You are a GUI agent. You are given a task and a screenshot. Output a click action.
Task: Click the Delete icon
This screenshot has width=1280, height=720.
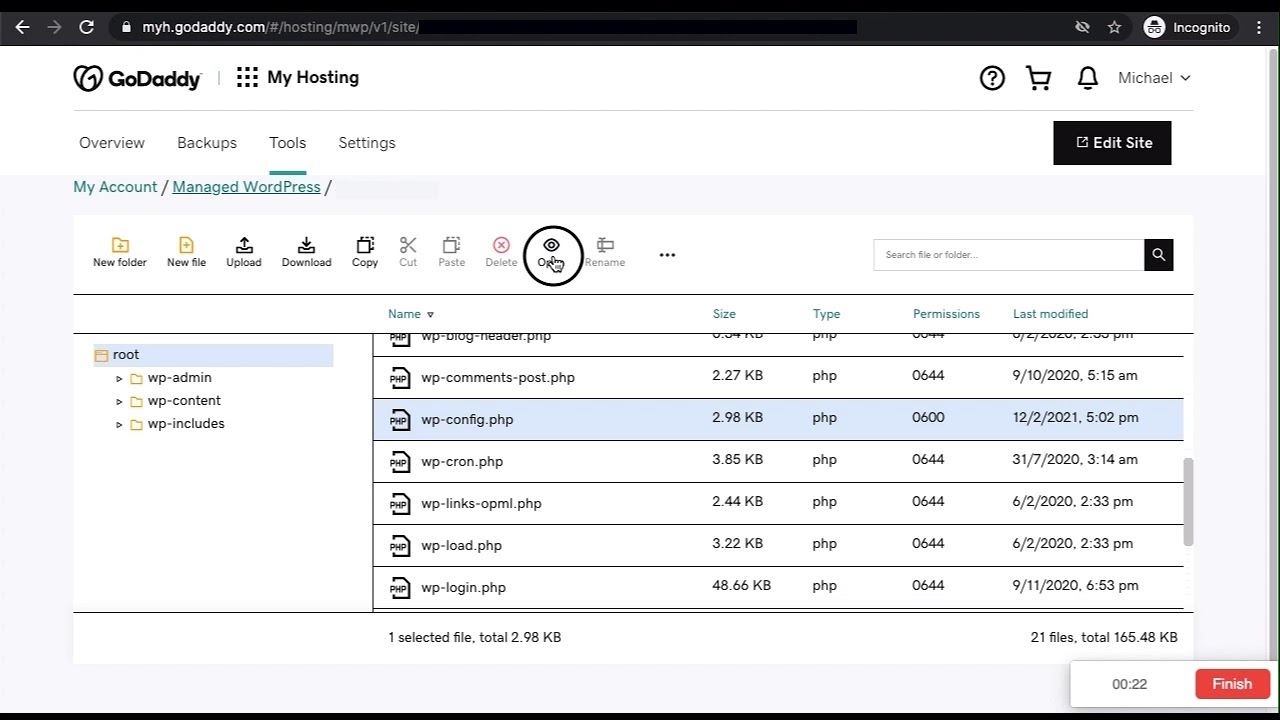pyautogui.click(x=501, y=245)
